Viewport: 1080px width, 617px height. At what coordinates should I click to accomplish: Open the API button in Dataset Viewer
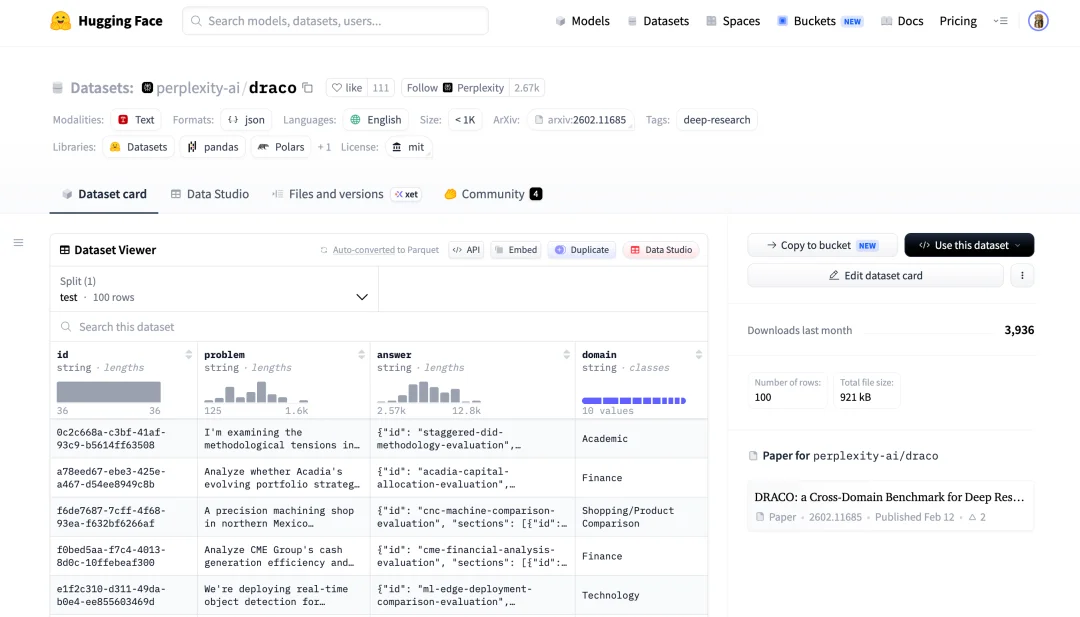(x=466, y=250)
